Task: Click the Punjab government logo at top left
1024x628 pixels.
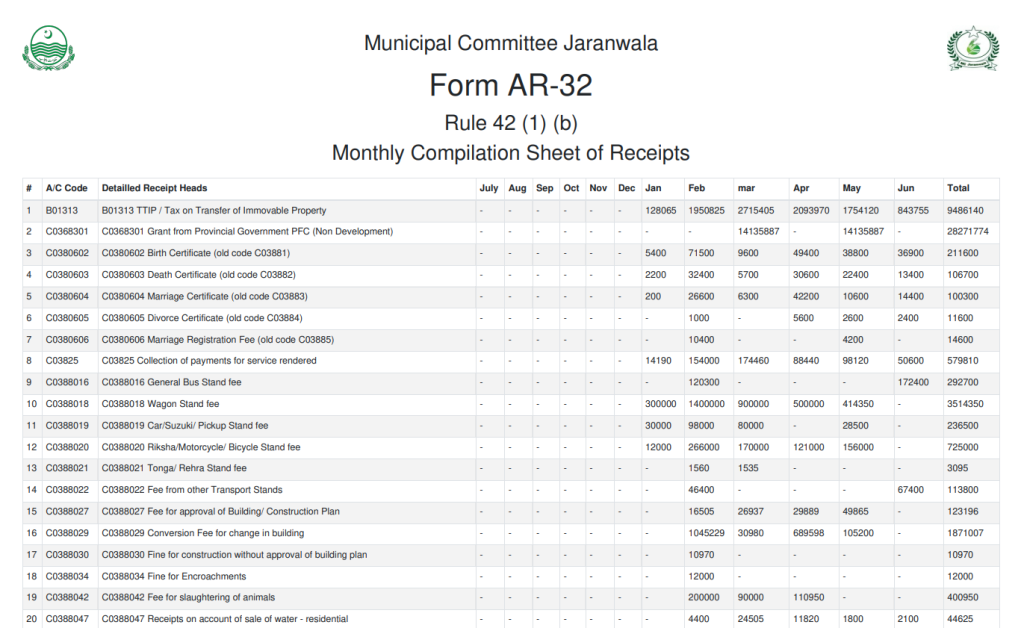Action: [48, 47]
